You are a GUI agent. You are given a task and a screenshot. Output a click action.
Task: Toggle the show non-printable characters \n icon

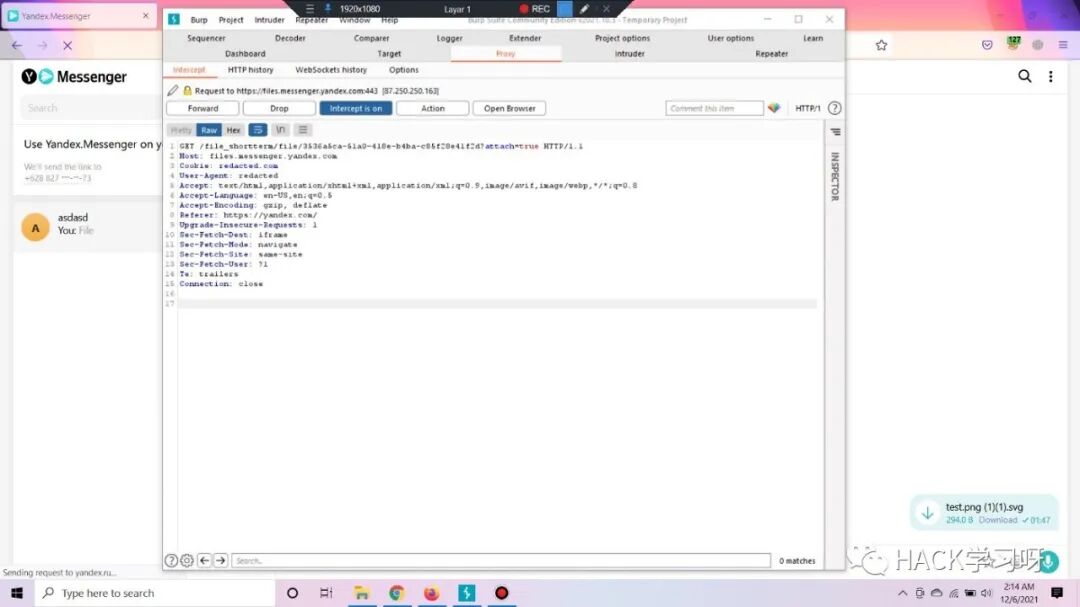click(280, 130)
